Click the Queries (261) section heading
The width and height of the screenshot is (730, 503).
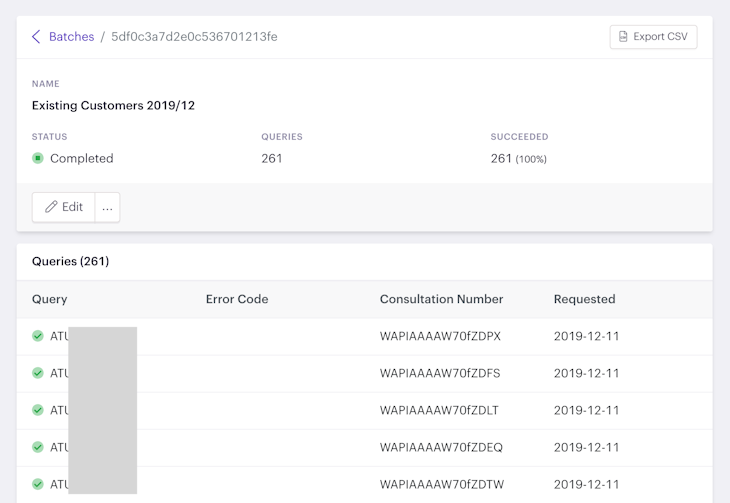70,261
